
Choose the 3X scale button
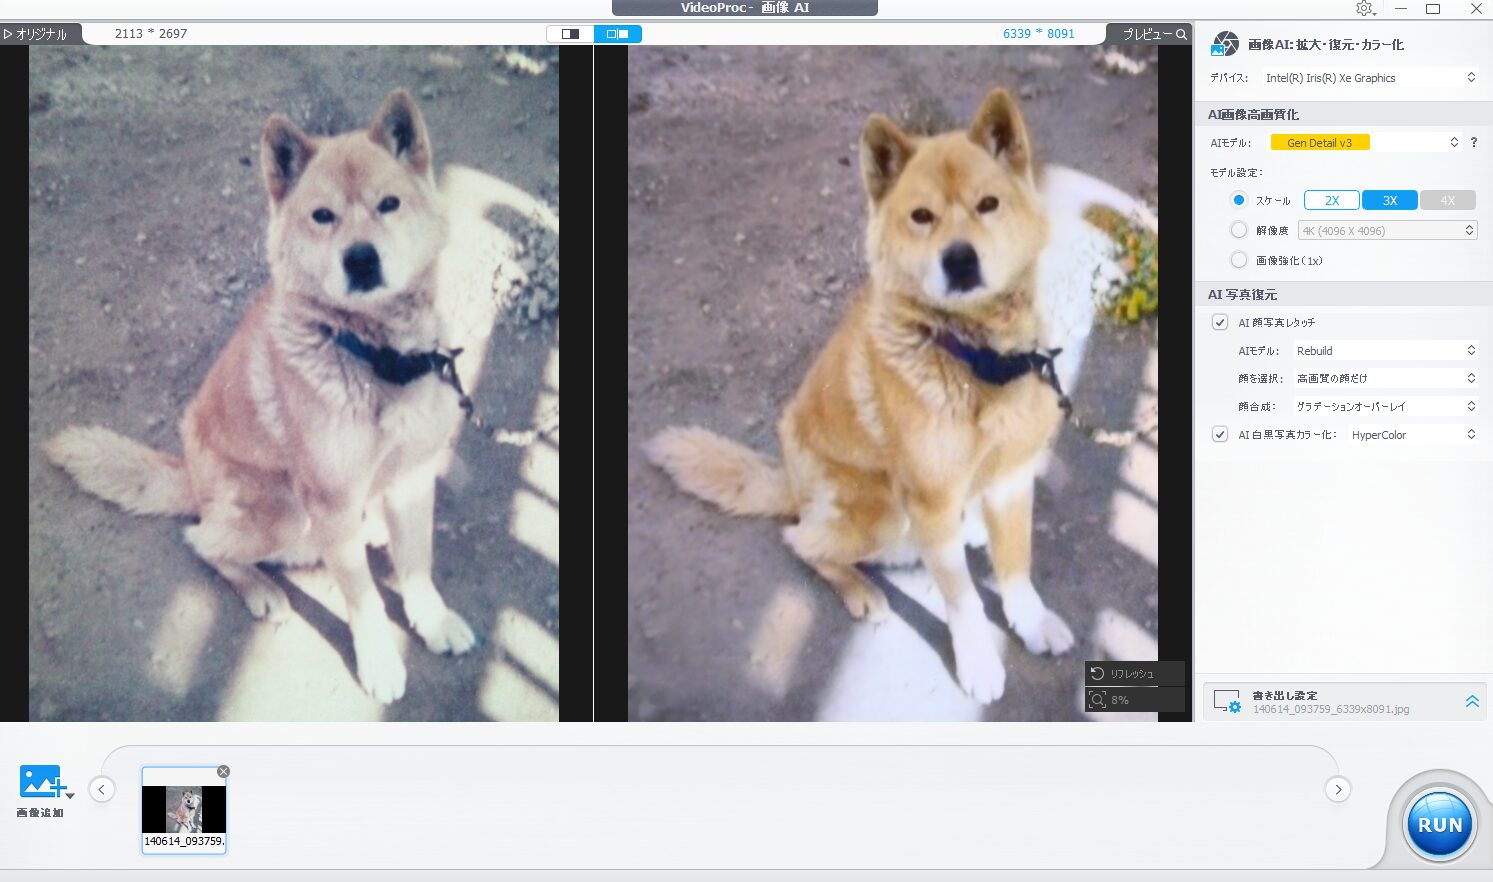pos(1390,200)
